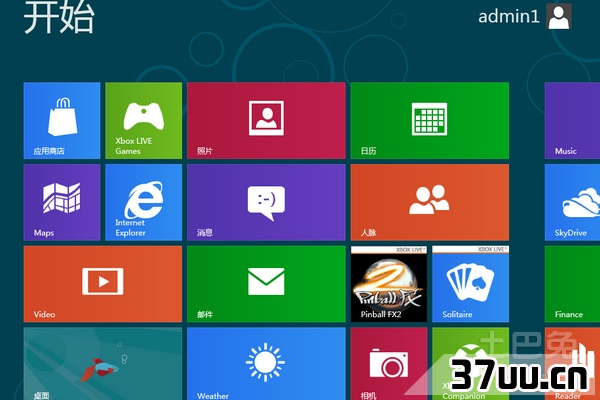Screen dimensions: 600x400
Task: Open the 应用商店 Store tile
Action: (62, 121)
